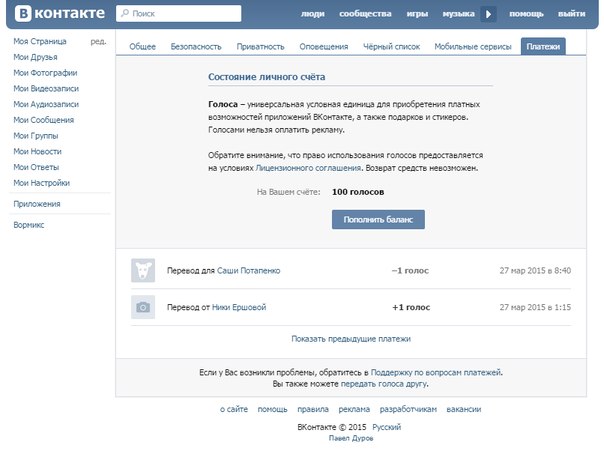Screen dimensions: 604x457
Task: Show previous payments via Показать предыдущие платежи
Action: pyautogui.click(x=351, y=339)
